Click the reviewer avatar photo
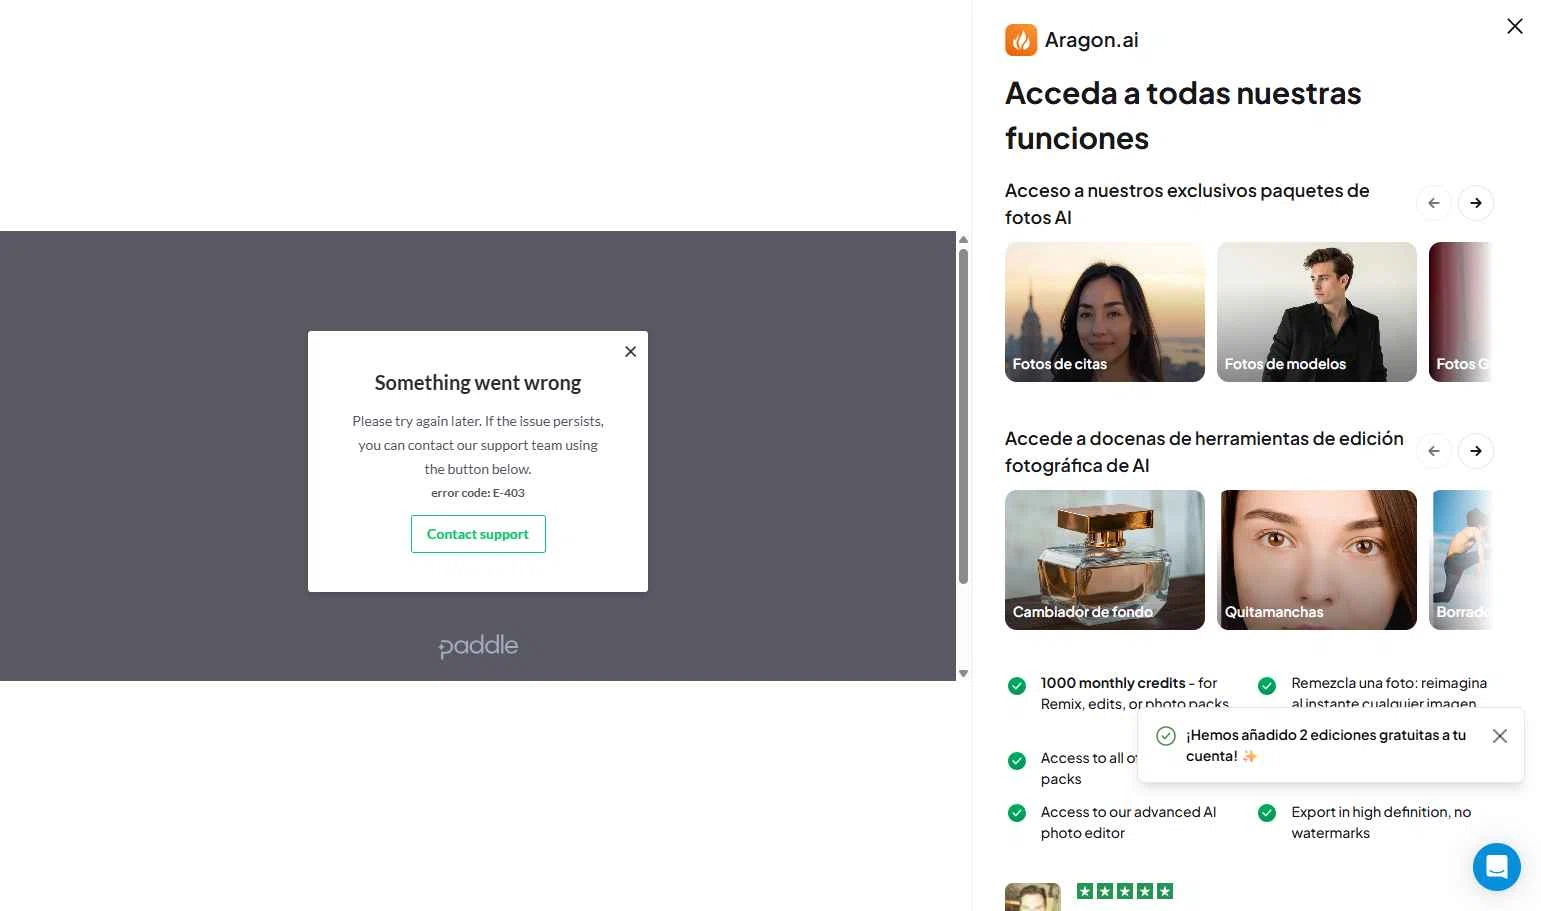This screenshot has width=1541, height=911. click(1033, 897)
